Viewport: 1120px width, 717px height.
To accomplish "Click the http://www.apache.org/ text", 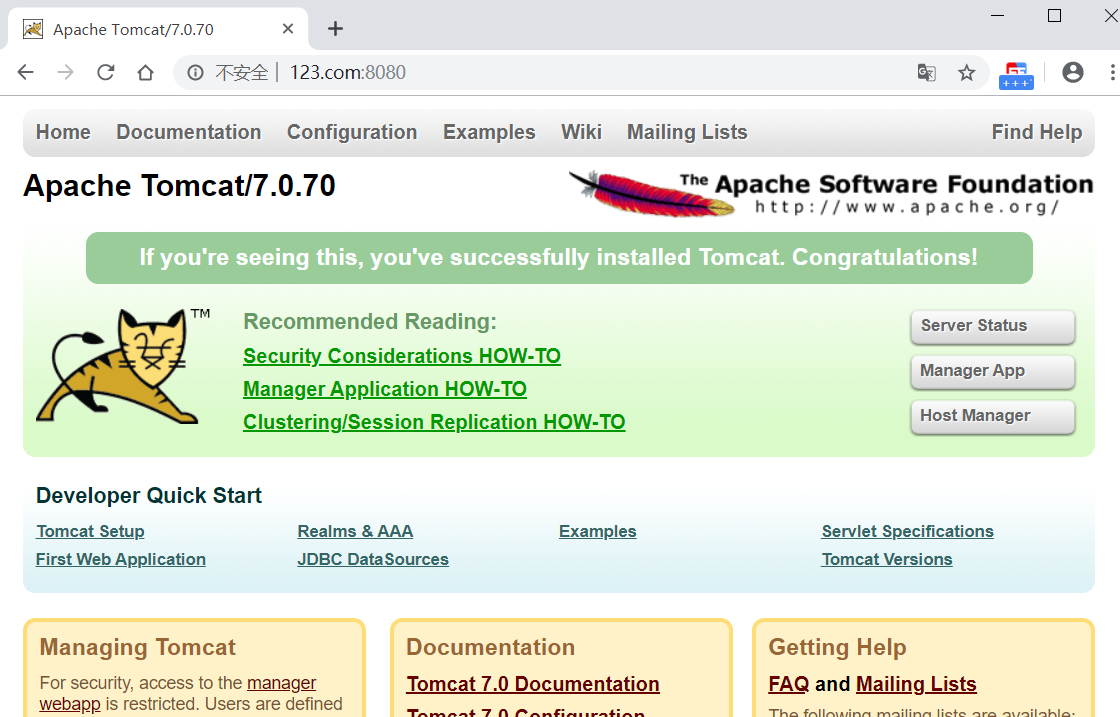I will tap(907, 207).
